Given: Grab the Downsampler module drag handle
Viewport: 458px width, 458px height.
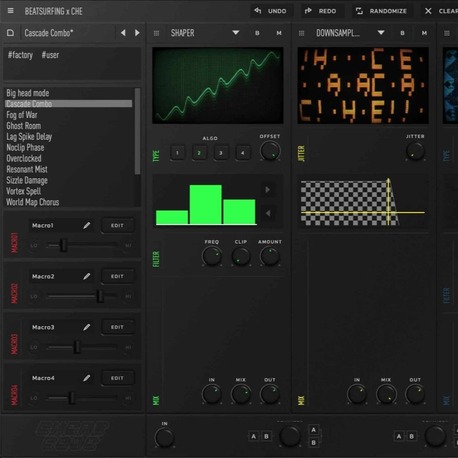Looking at the screenshot, I should pyautogui.click(x=301, y=33).
